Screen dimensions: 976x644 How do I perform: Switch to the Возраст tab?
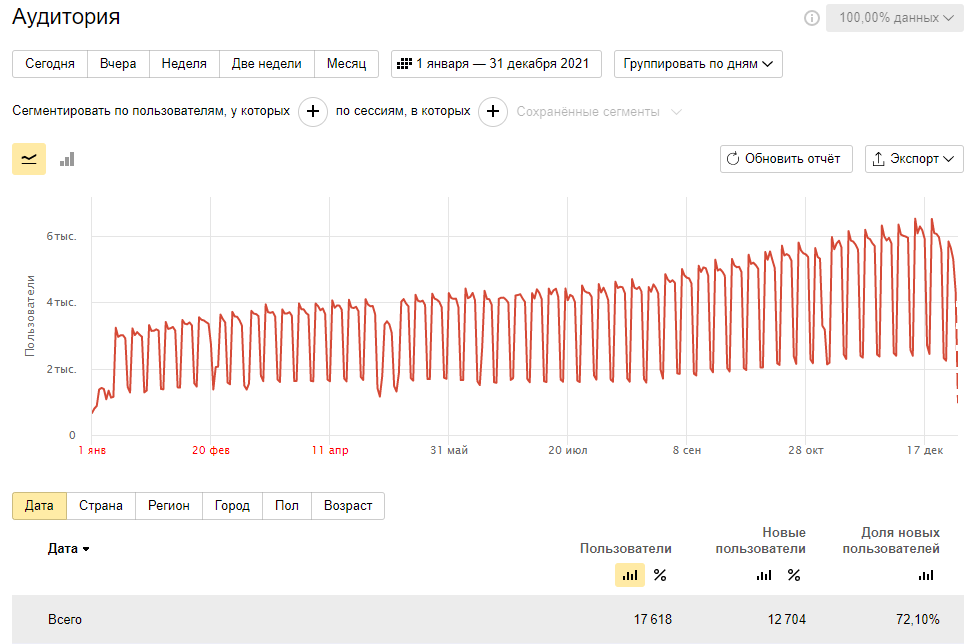point(348,506)
